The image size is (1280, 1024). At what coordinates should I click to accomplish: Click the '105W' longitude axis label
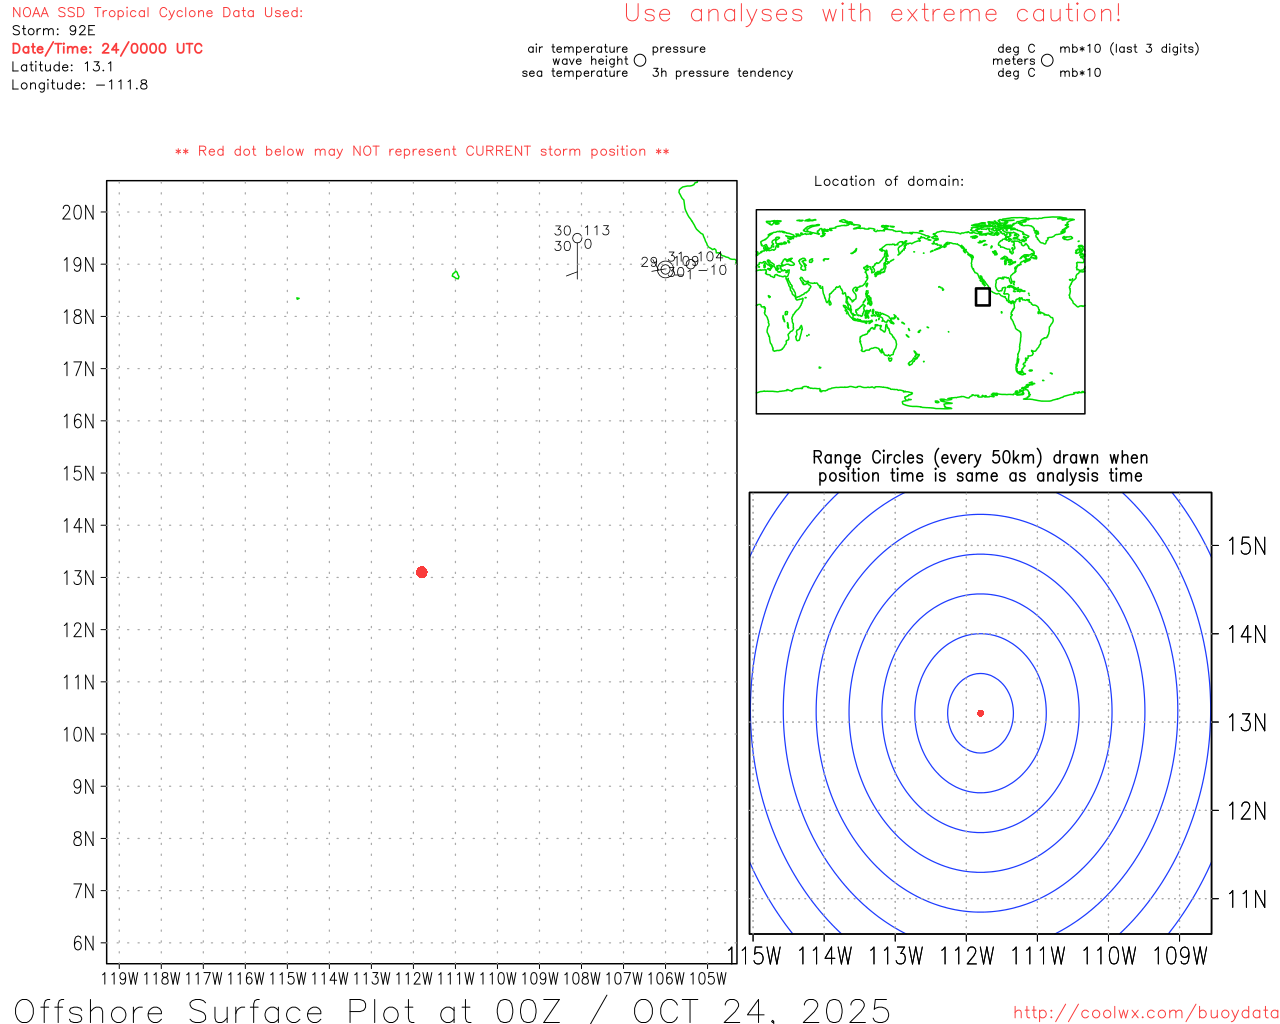pos(708,979)
